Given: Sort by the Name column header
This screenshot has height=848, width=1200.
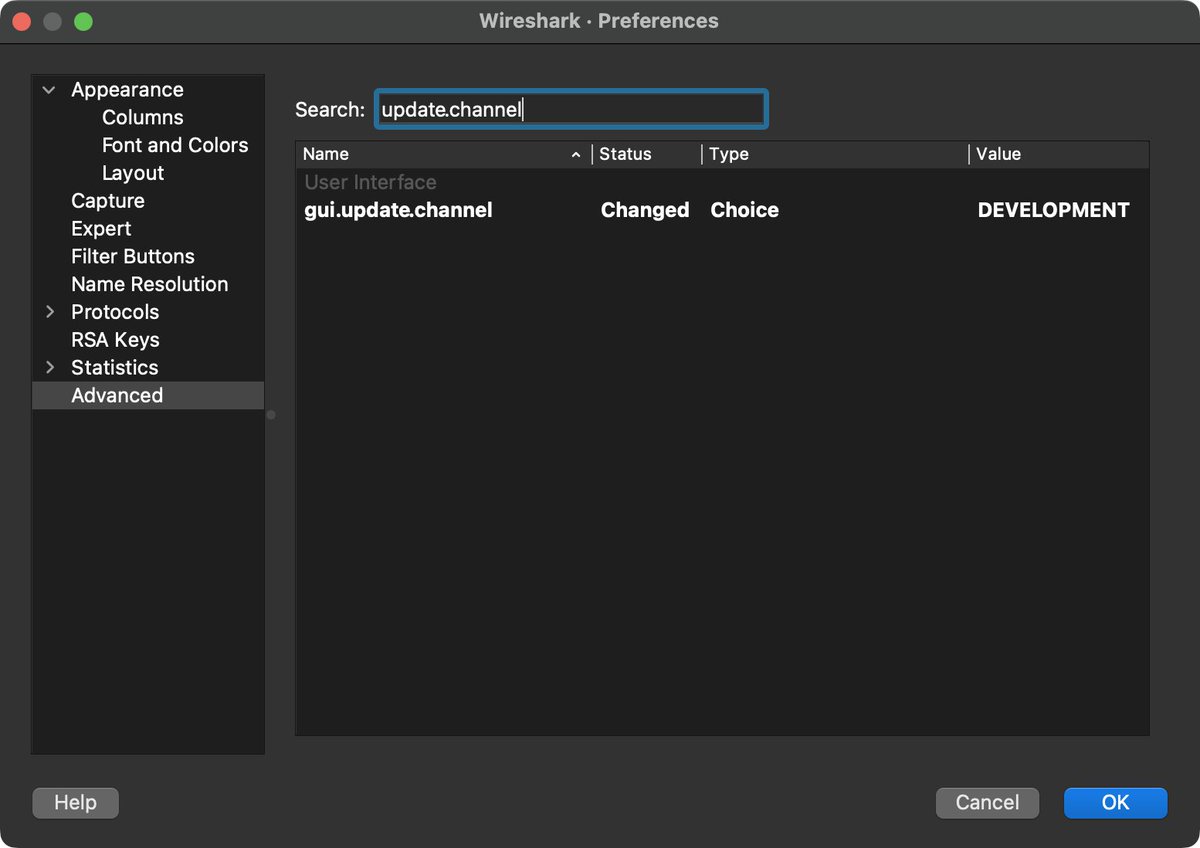Looking at the screenshot, I should (x=443, y=154).
